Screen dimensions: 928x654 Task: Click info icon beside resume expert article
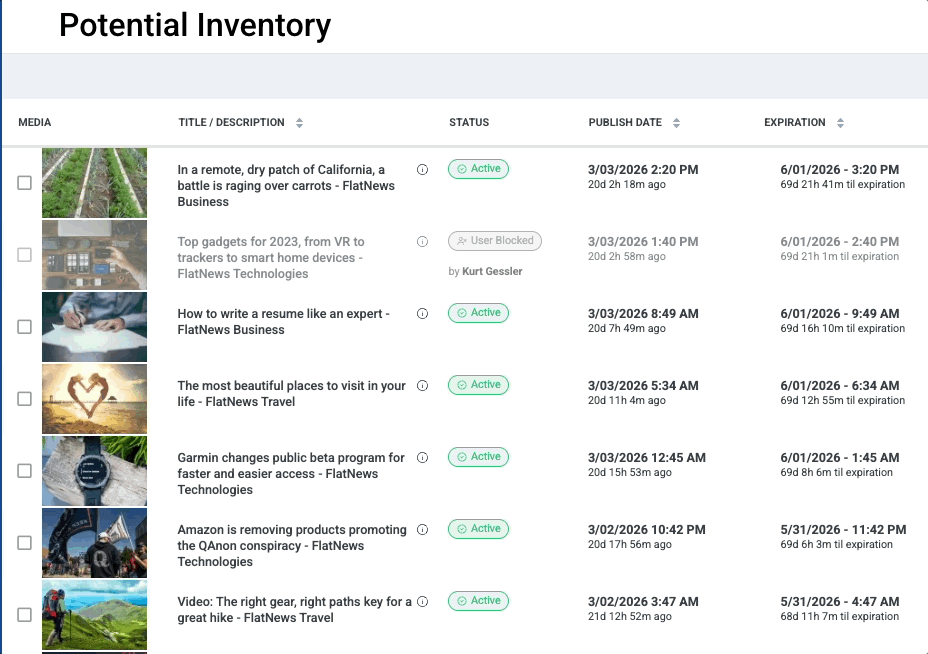click(422, 314)
